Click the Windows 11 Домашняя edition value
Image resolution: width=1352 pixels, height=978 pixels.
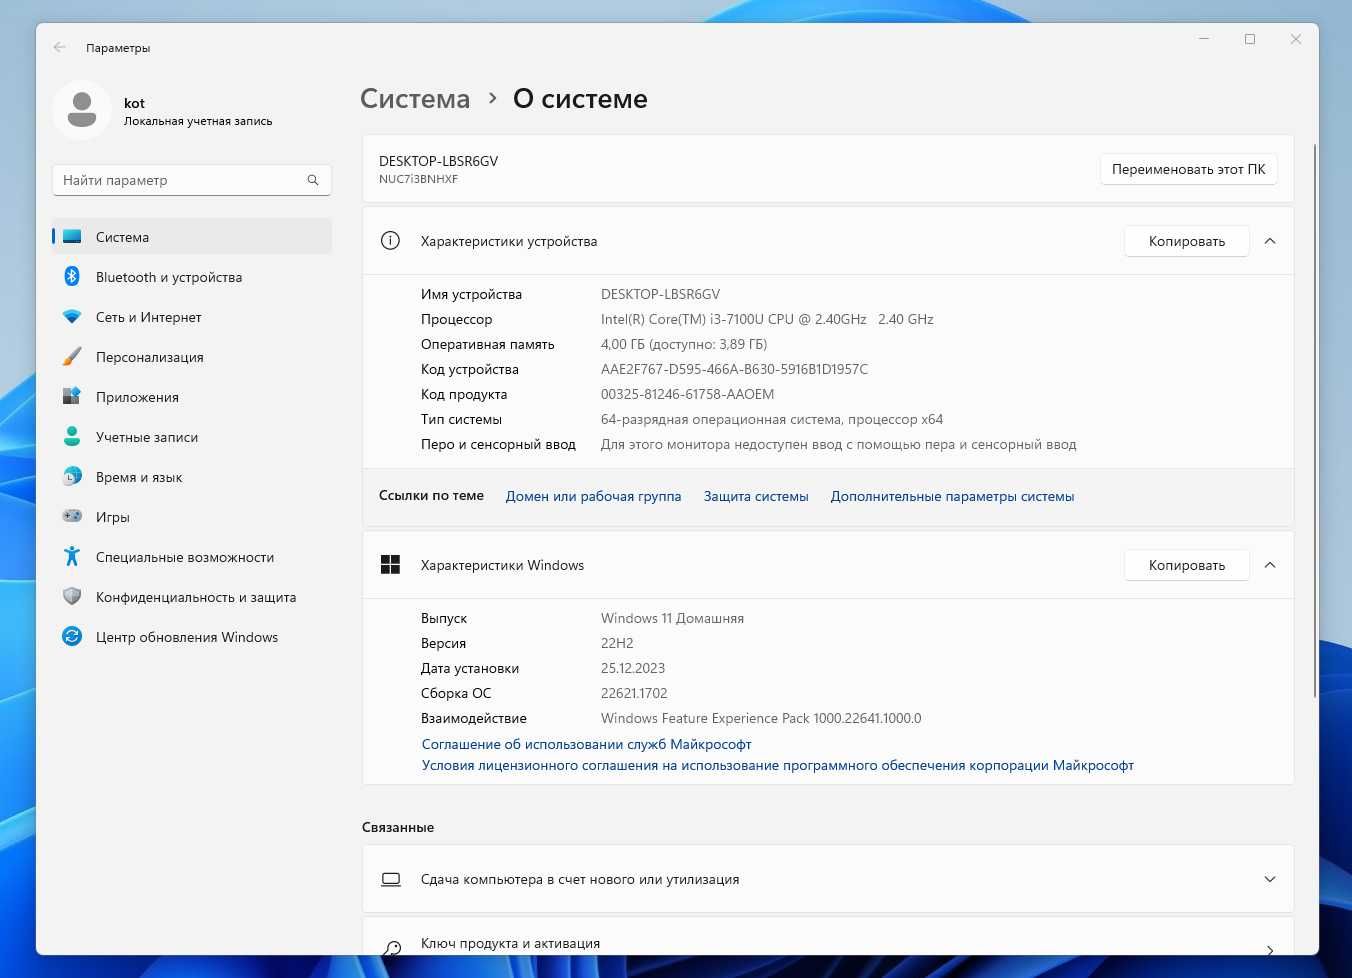[x=672, y=618]
